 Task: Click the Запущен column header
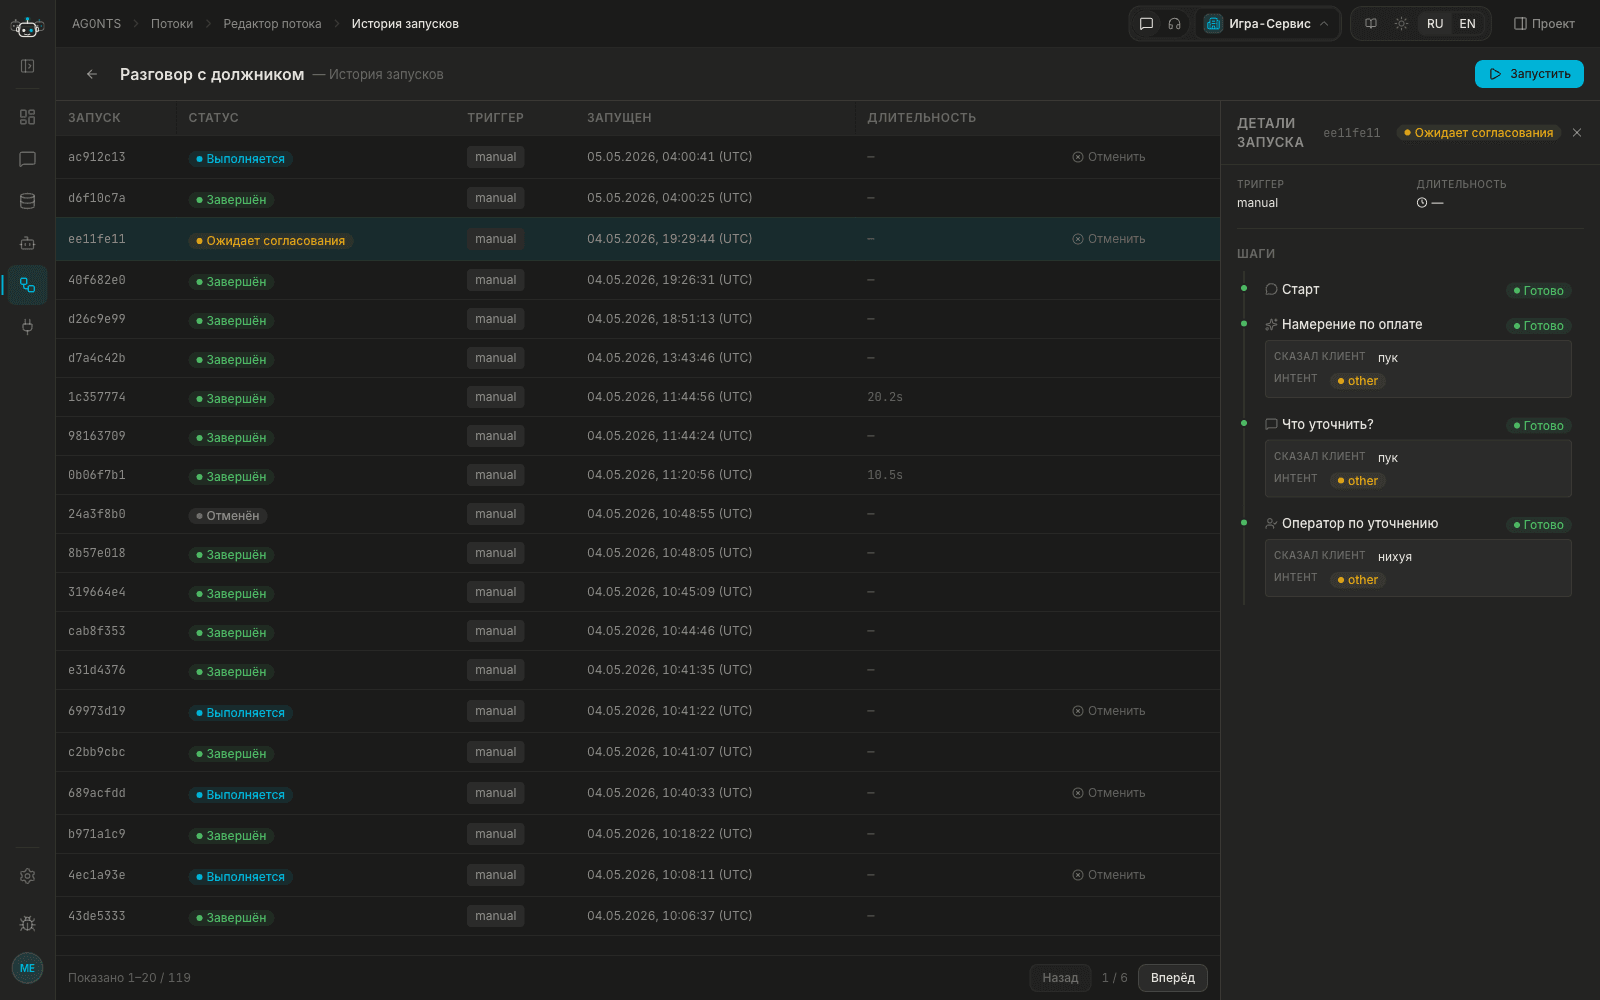point(619,118)
